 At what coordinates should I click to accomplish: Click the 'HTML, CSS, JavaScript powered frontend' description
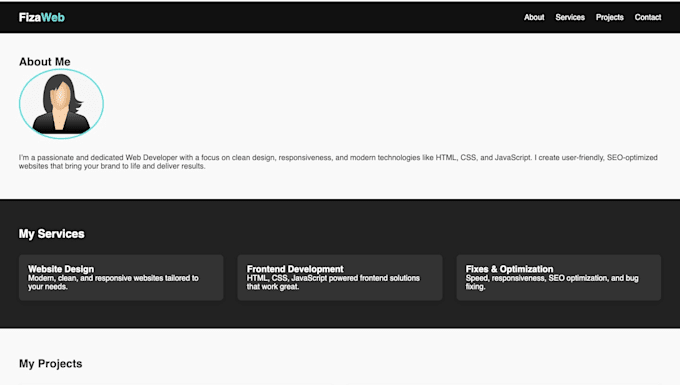click(333, 282)
